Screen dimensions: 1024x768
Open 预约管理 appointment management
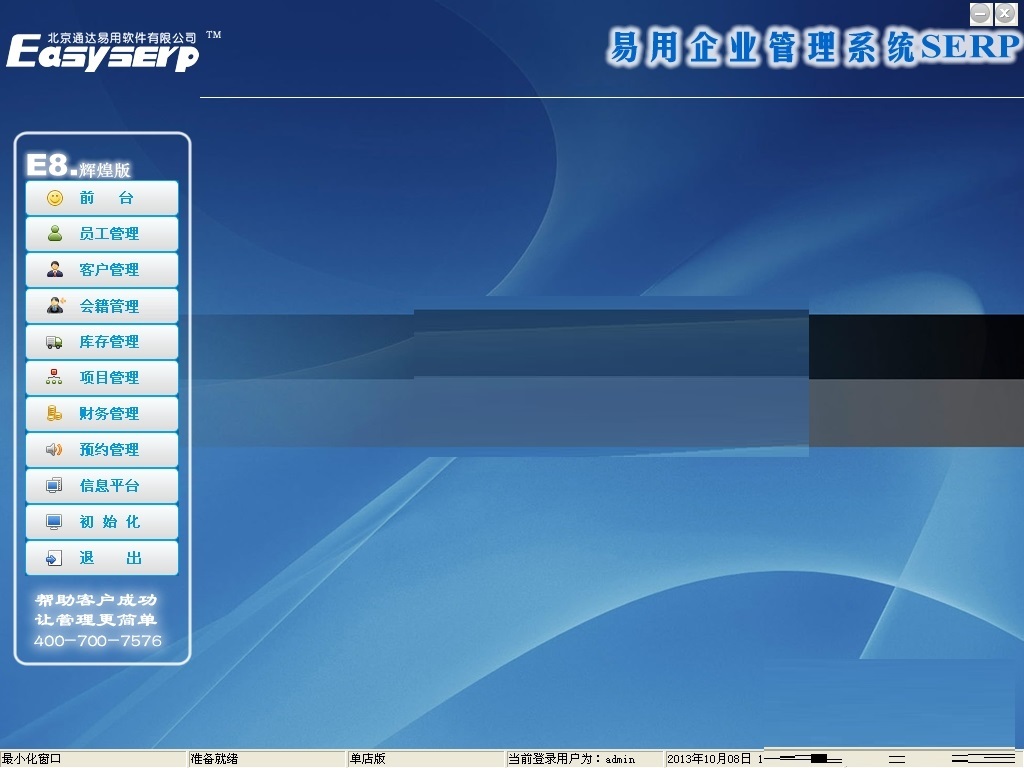(102, 449)
